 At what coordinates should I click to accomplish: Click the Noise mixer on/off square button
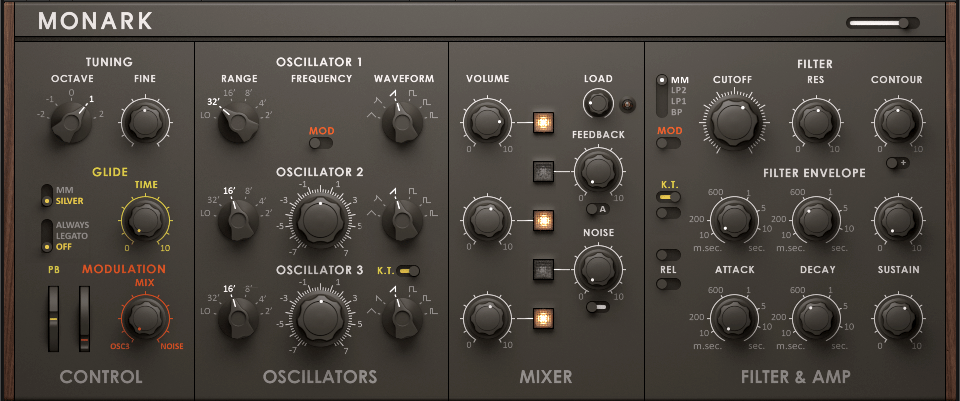coord(543,269)
